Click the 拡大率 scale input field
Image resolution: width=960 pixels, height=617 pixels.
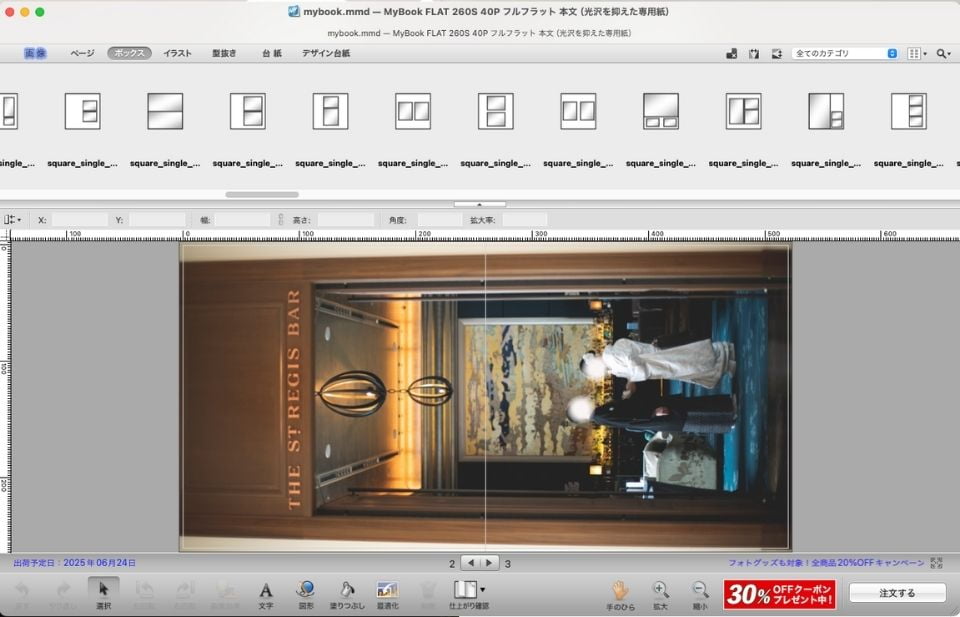[525, 220]
